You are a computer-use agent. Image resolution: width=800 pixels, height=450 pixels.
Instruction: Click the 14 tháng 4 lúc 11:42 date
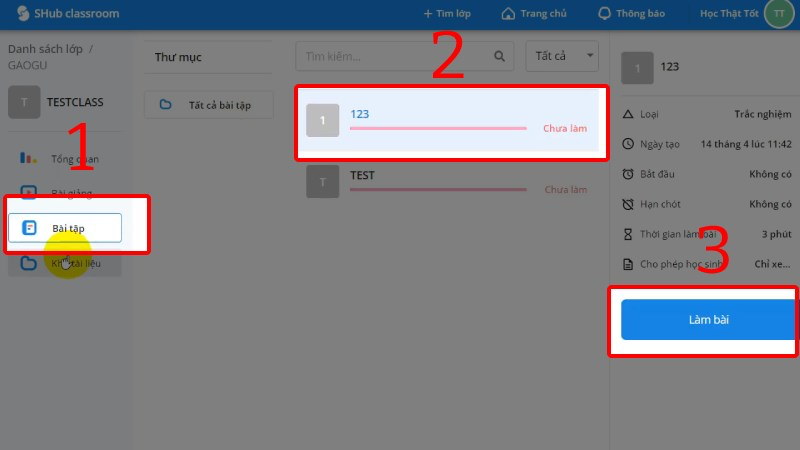[x=746, y=144]
